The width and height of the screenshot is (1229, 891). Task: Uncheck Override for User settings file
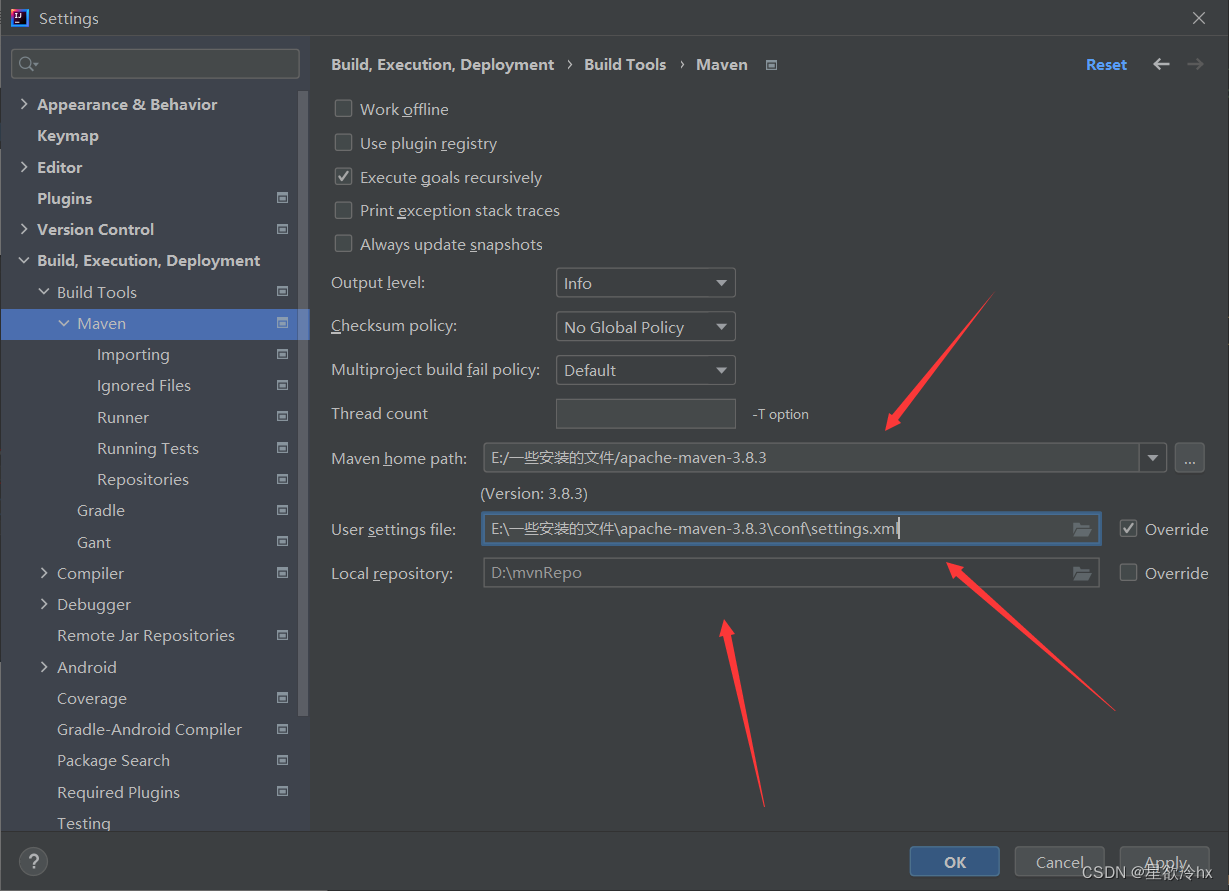click(1128, 529)
